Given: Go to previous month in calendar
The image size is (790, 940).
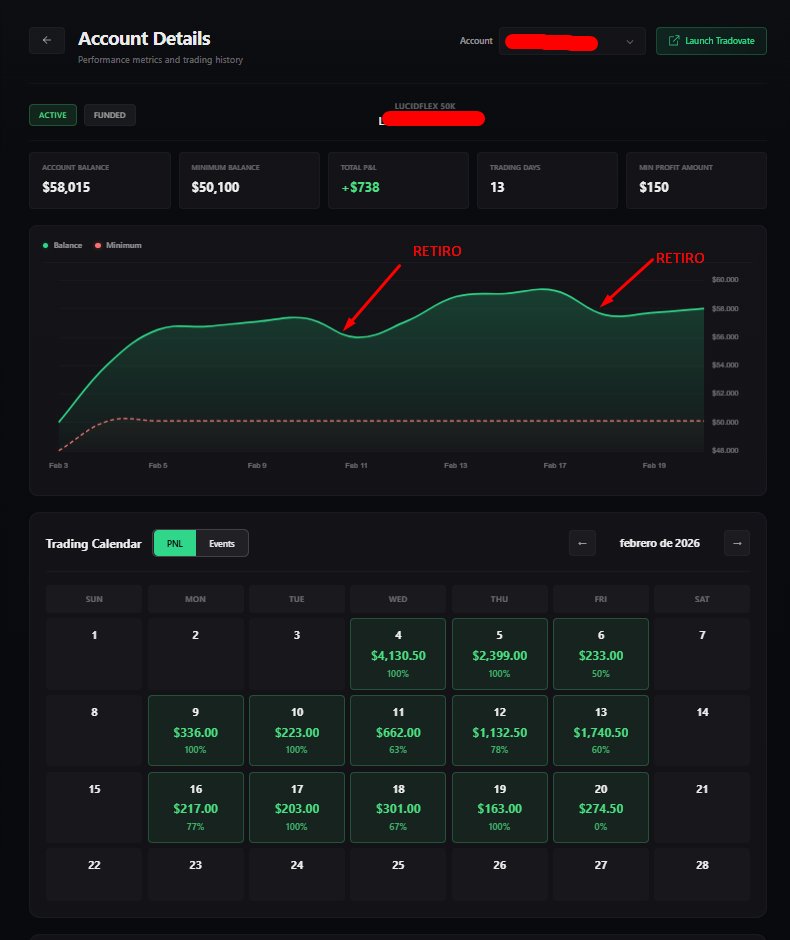Looking at the screenshot, I should pos(582,543).
